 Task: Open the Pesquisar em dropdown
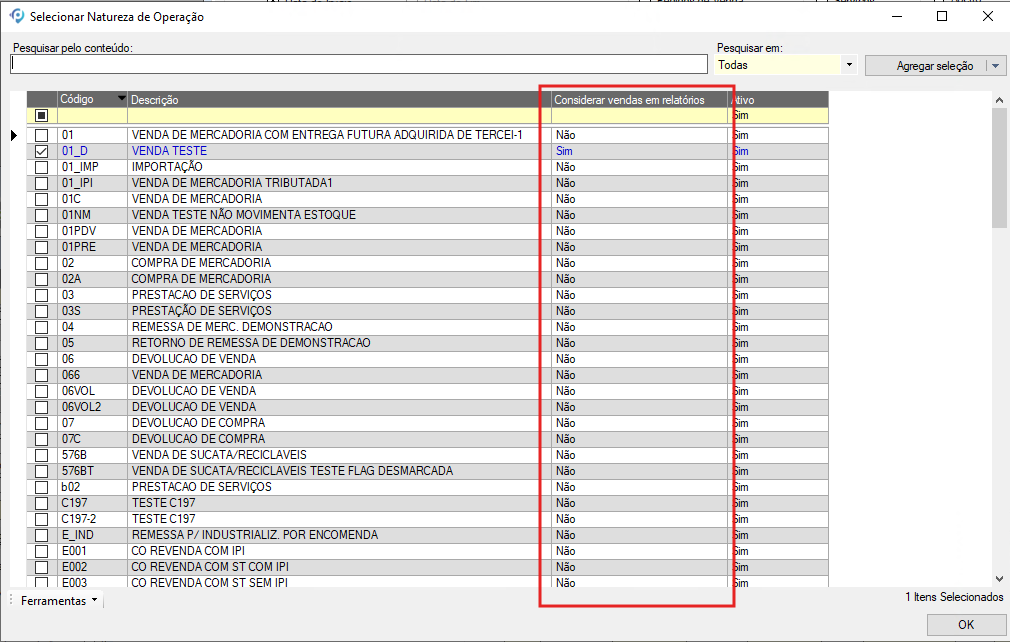[x=849, y=65]
